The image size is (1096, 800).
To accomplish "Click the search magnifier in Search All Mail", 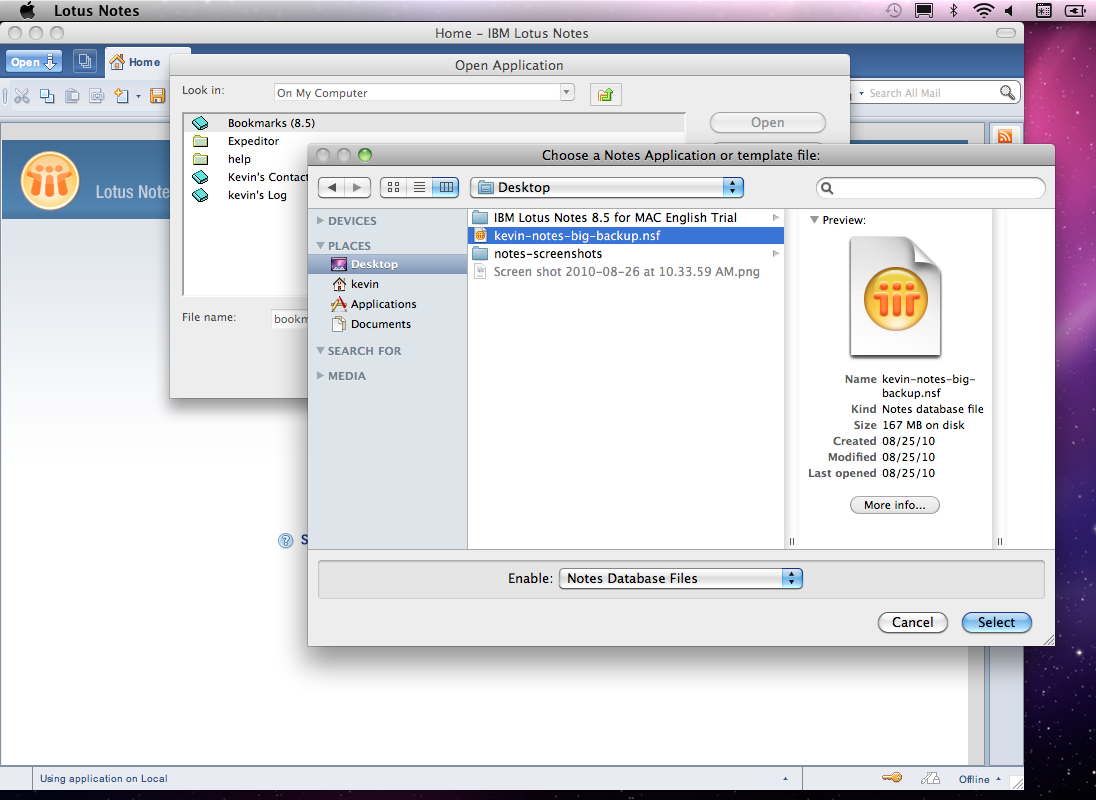I will point(1007,92).
